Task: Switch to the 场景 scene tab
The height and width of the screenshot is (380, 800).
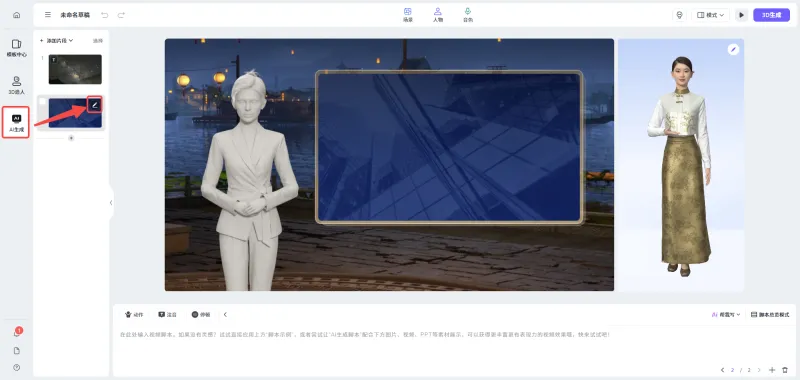Action: [x=408, y=15]
